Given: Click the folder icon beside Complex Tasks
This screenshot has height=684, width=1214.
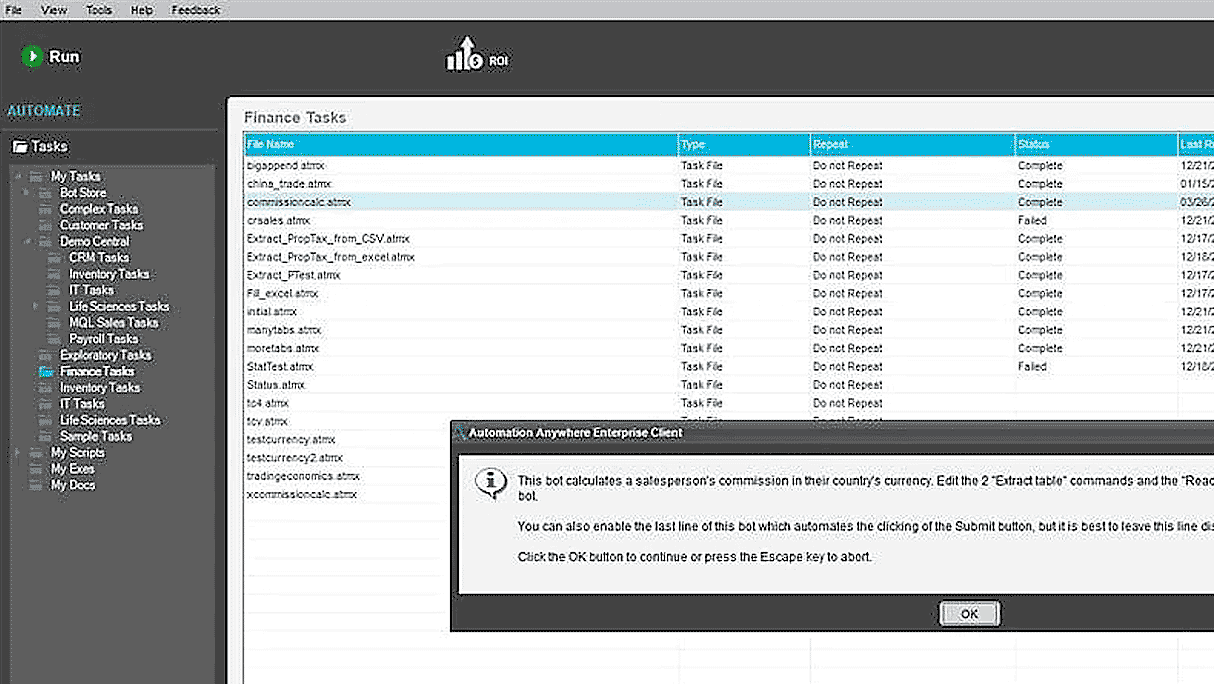Looking at the screenshot, I should click(x=45, y=209).
